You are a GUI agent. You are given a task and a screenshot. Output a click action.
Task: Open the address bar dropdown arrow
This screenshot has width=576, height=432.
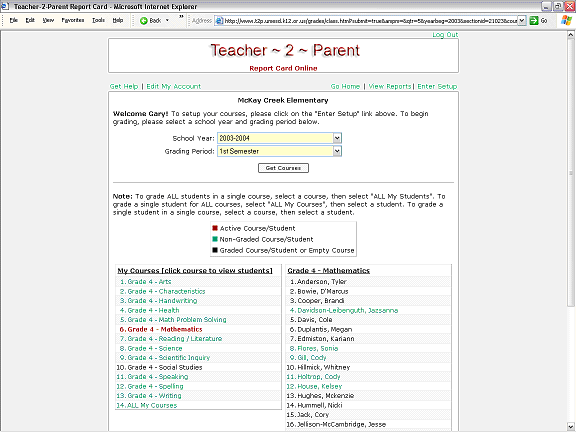tap(522, 21)
